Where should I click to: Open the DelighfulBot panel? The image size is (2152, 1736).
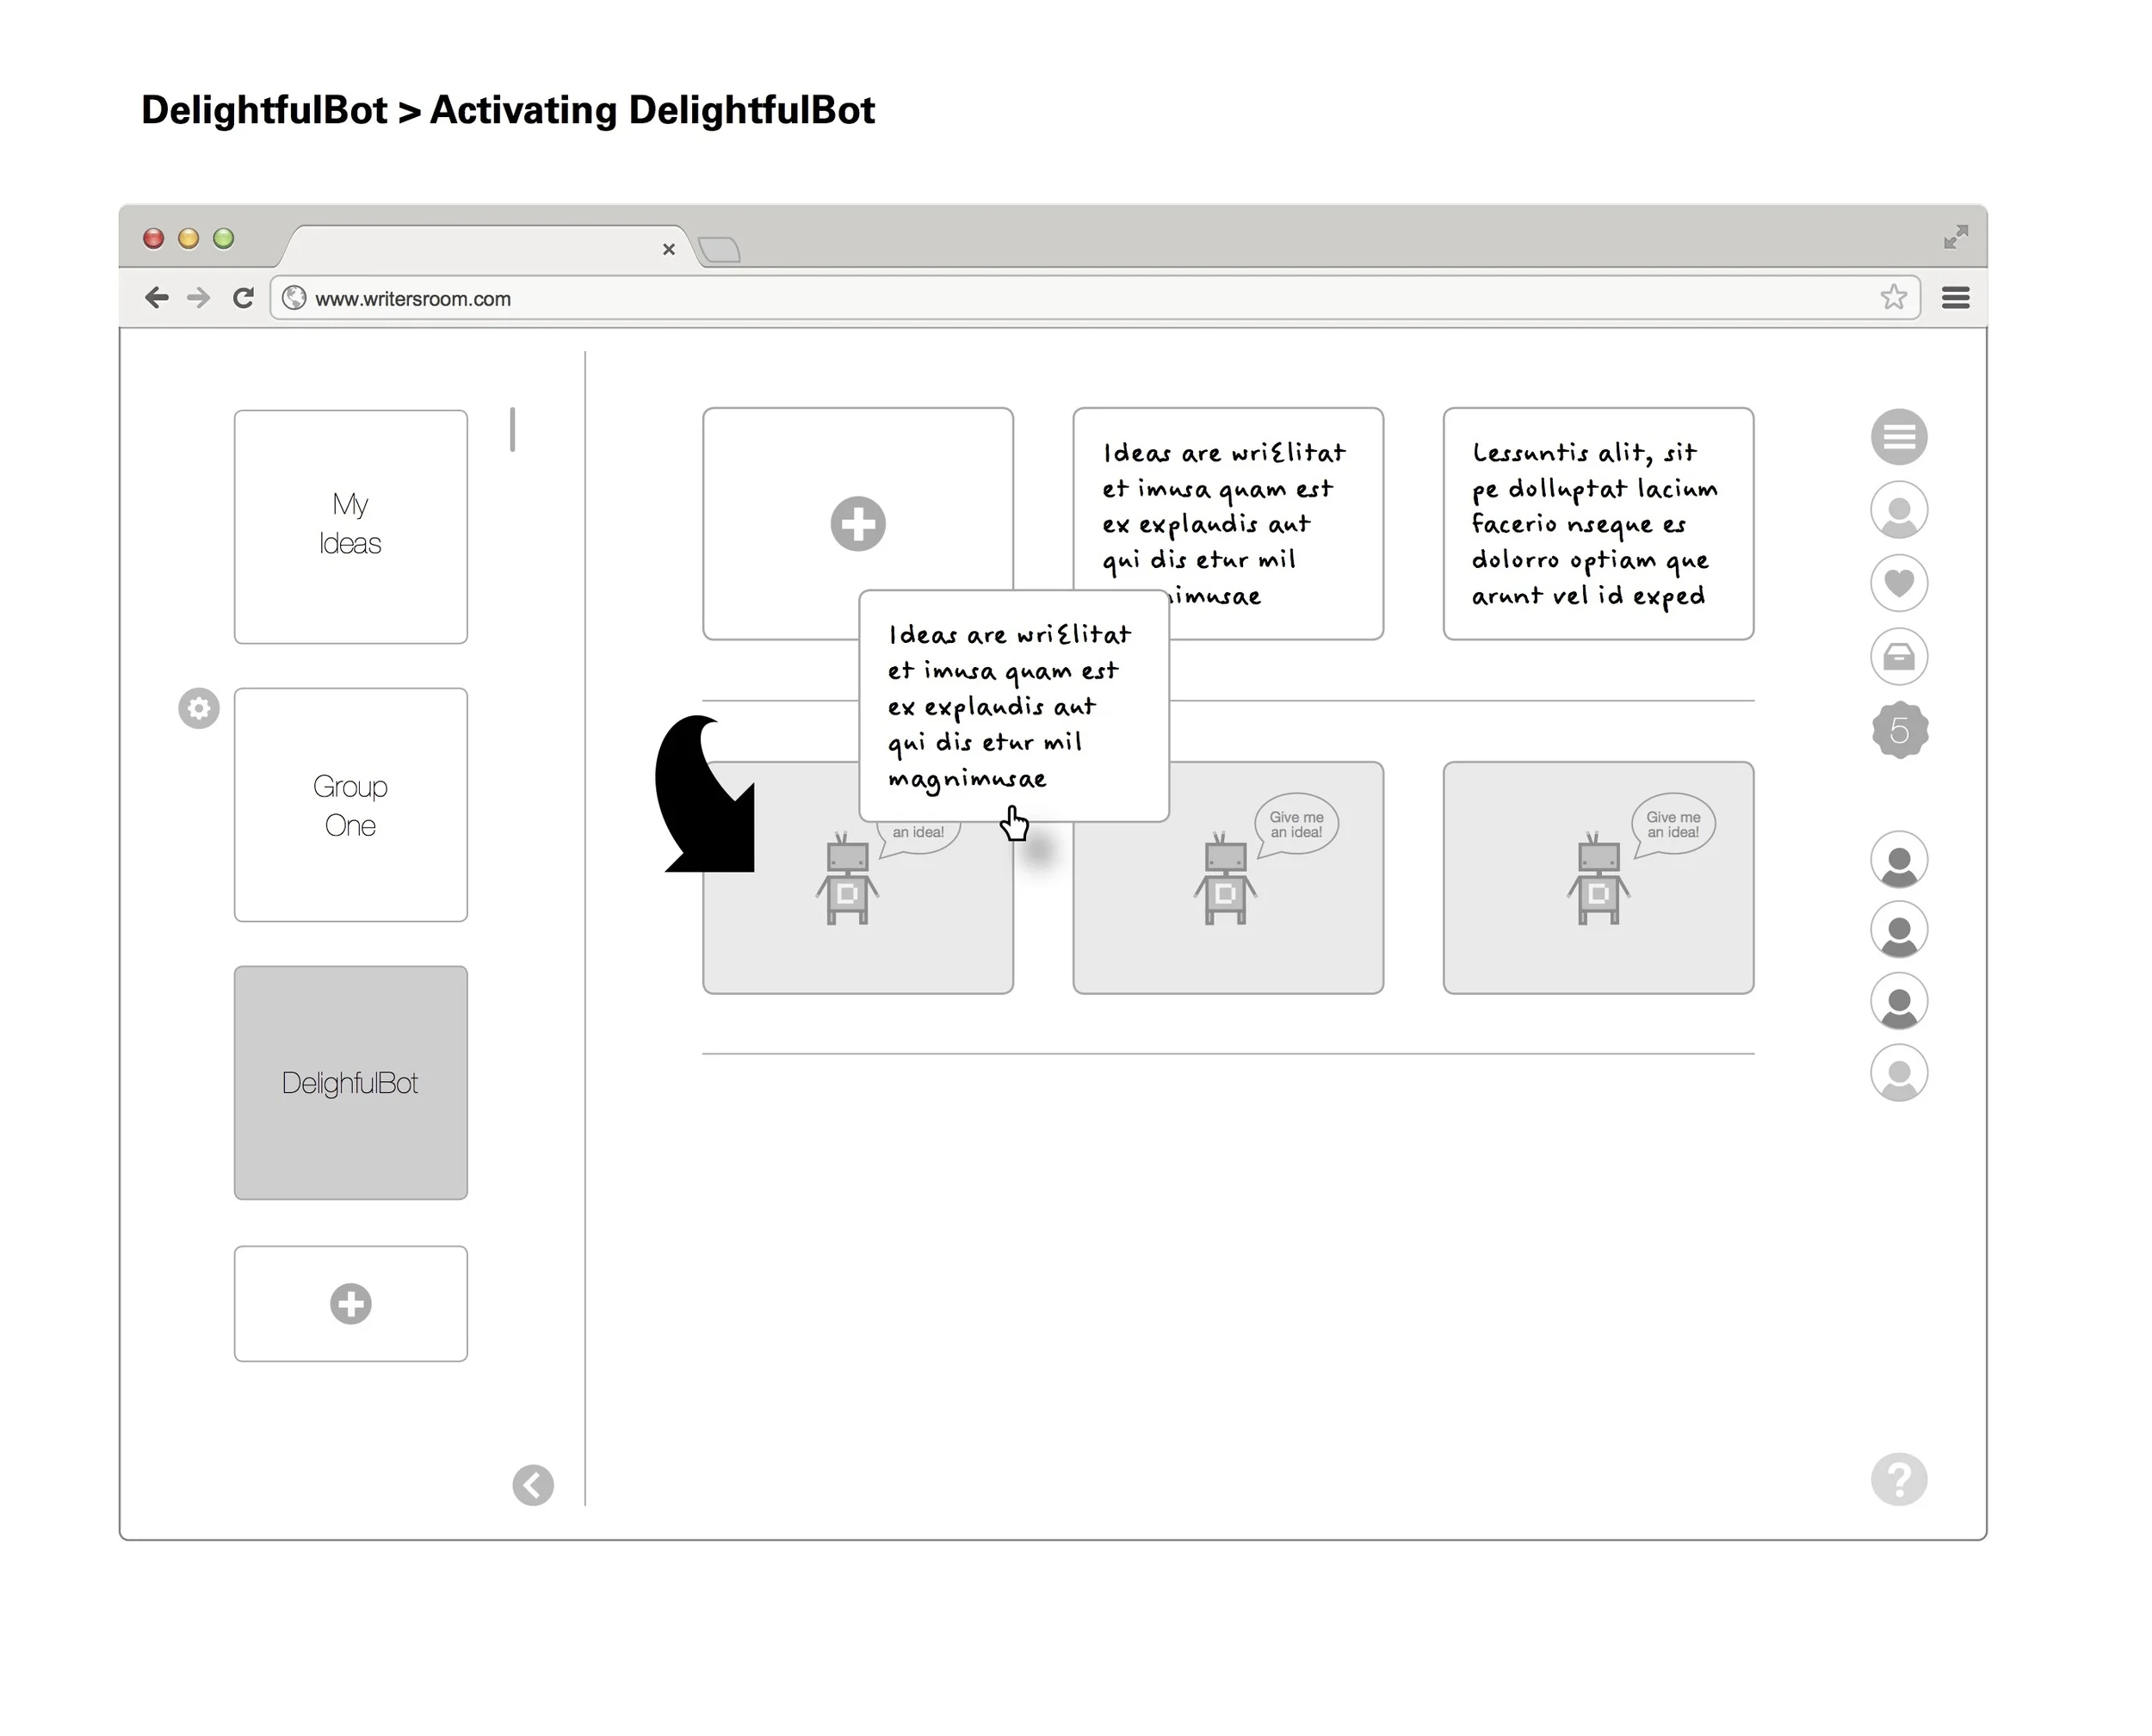[x=350, y=1082]
